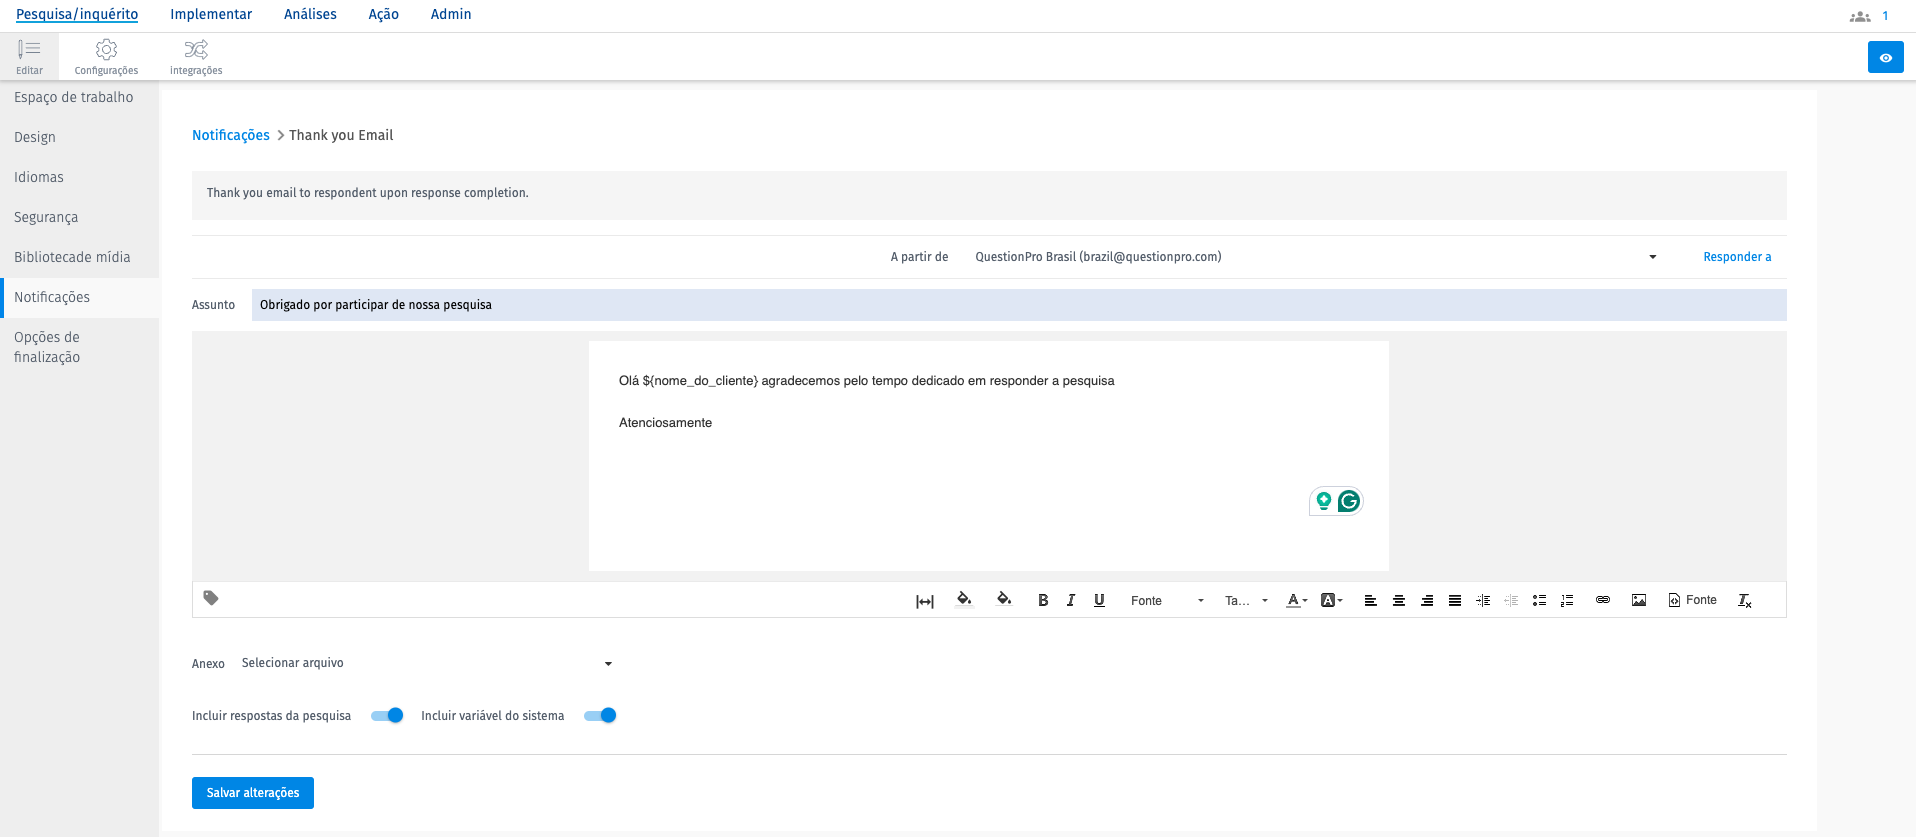Toggle Incluir respostas da pesquisa
1916x837 pixels.
pyautogui.click(x=387, y=715)
